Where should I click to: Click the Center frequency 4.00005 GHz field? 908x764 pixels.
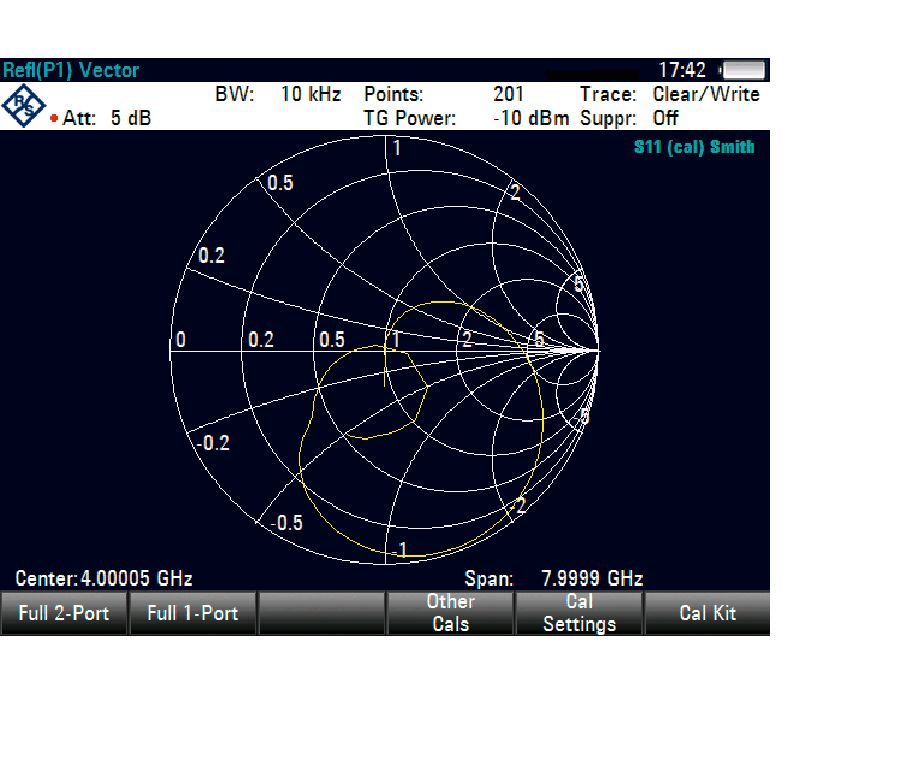point(104,579)
